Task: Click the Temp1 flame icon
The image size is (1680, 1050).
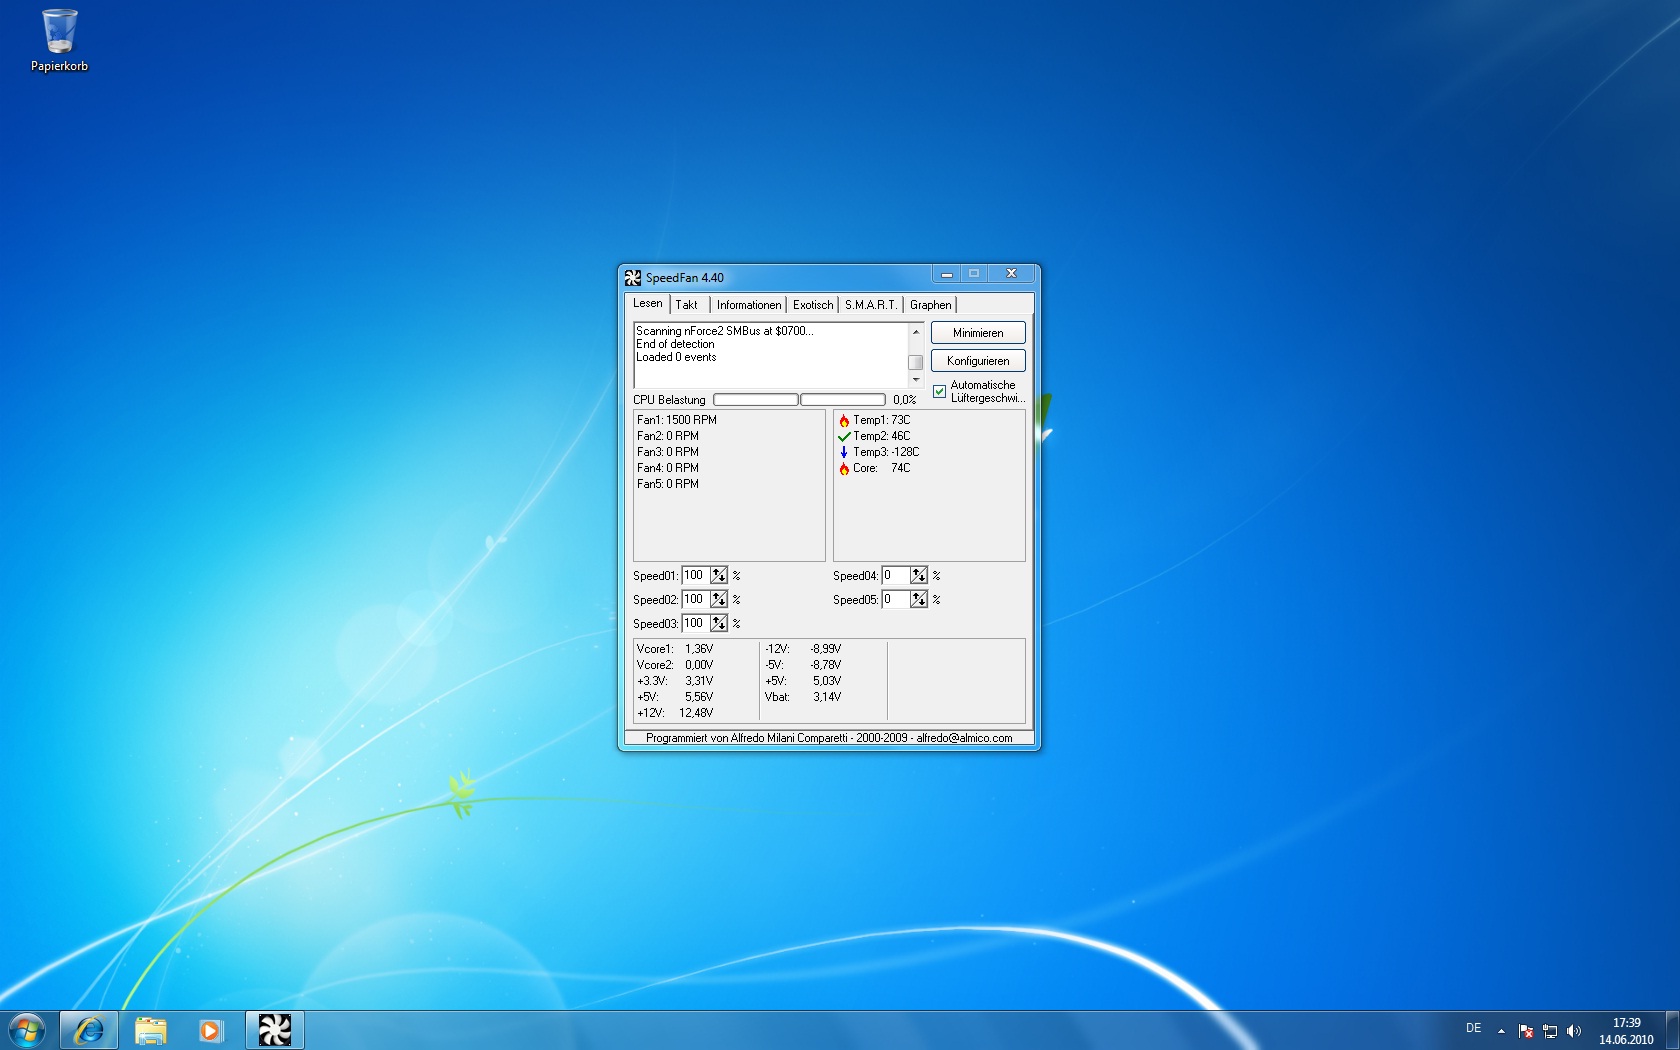Action: point(844,421)
